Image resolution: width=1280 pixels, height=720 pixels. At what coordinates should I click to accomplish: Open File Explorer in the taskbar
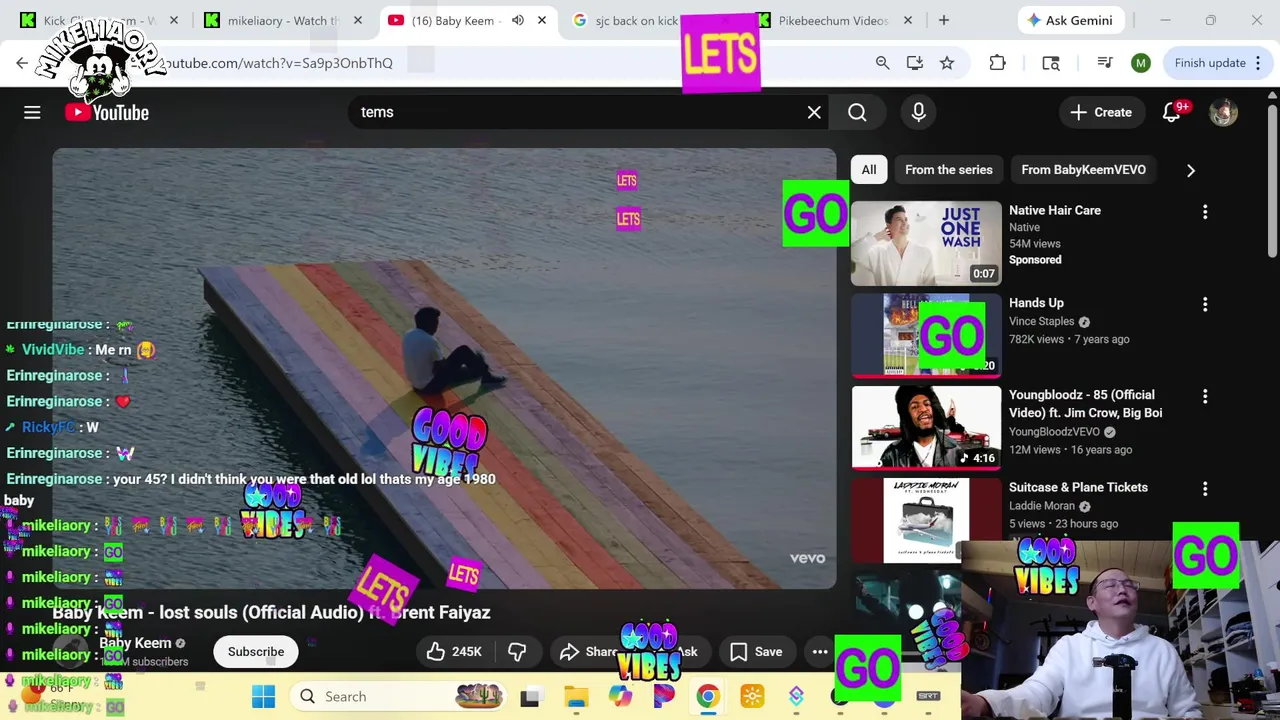pyautogui.click(x=576, y=696)
